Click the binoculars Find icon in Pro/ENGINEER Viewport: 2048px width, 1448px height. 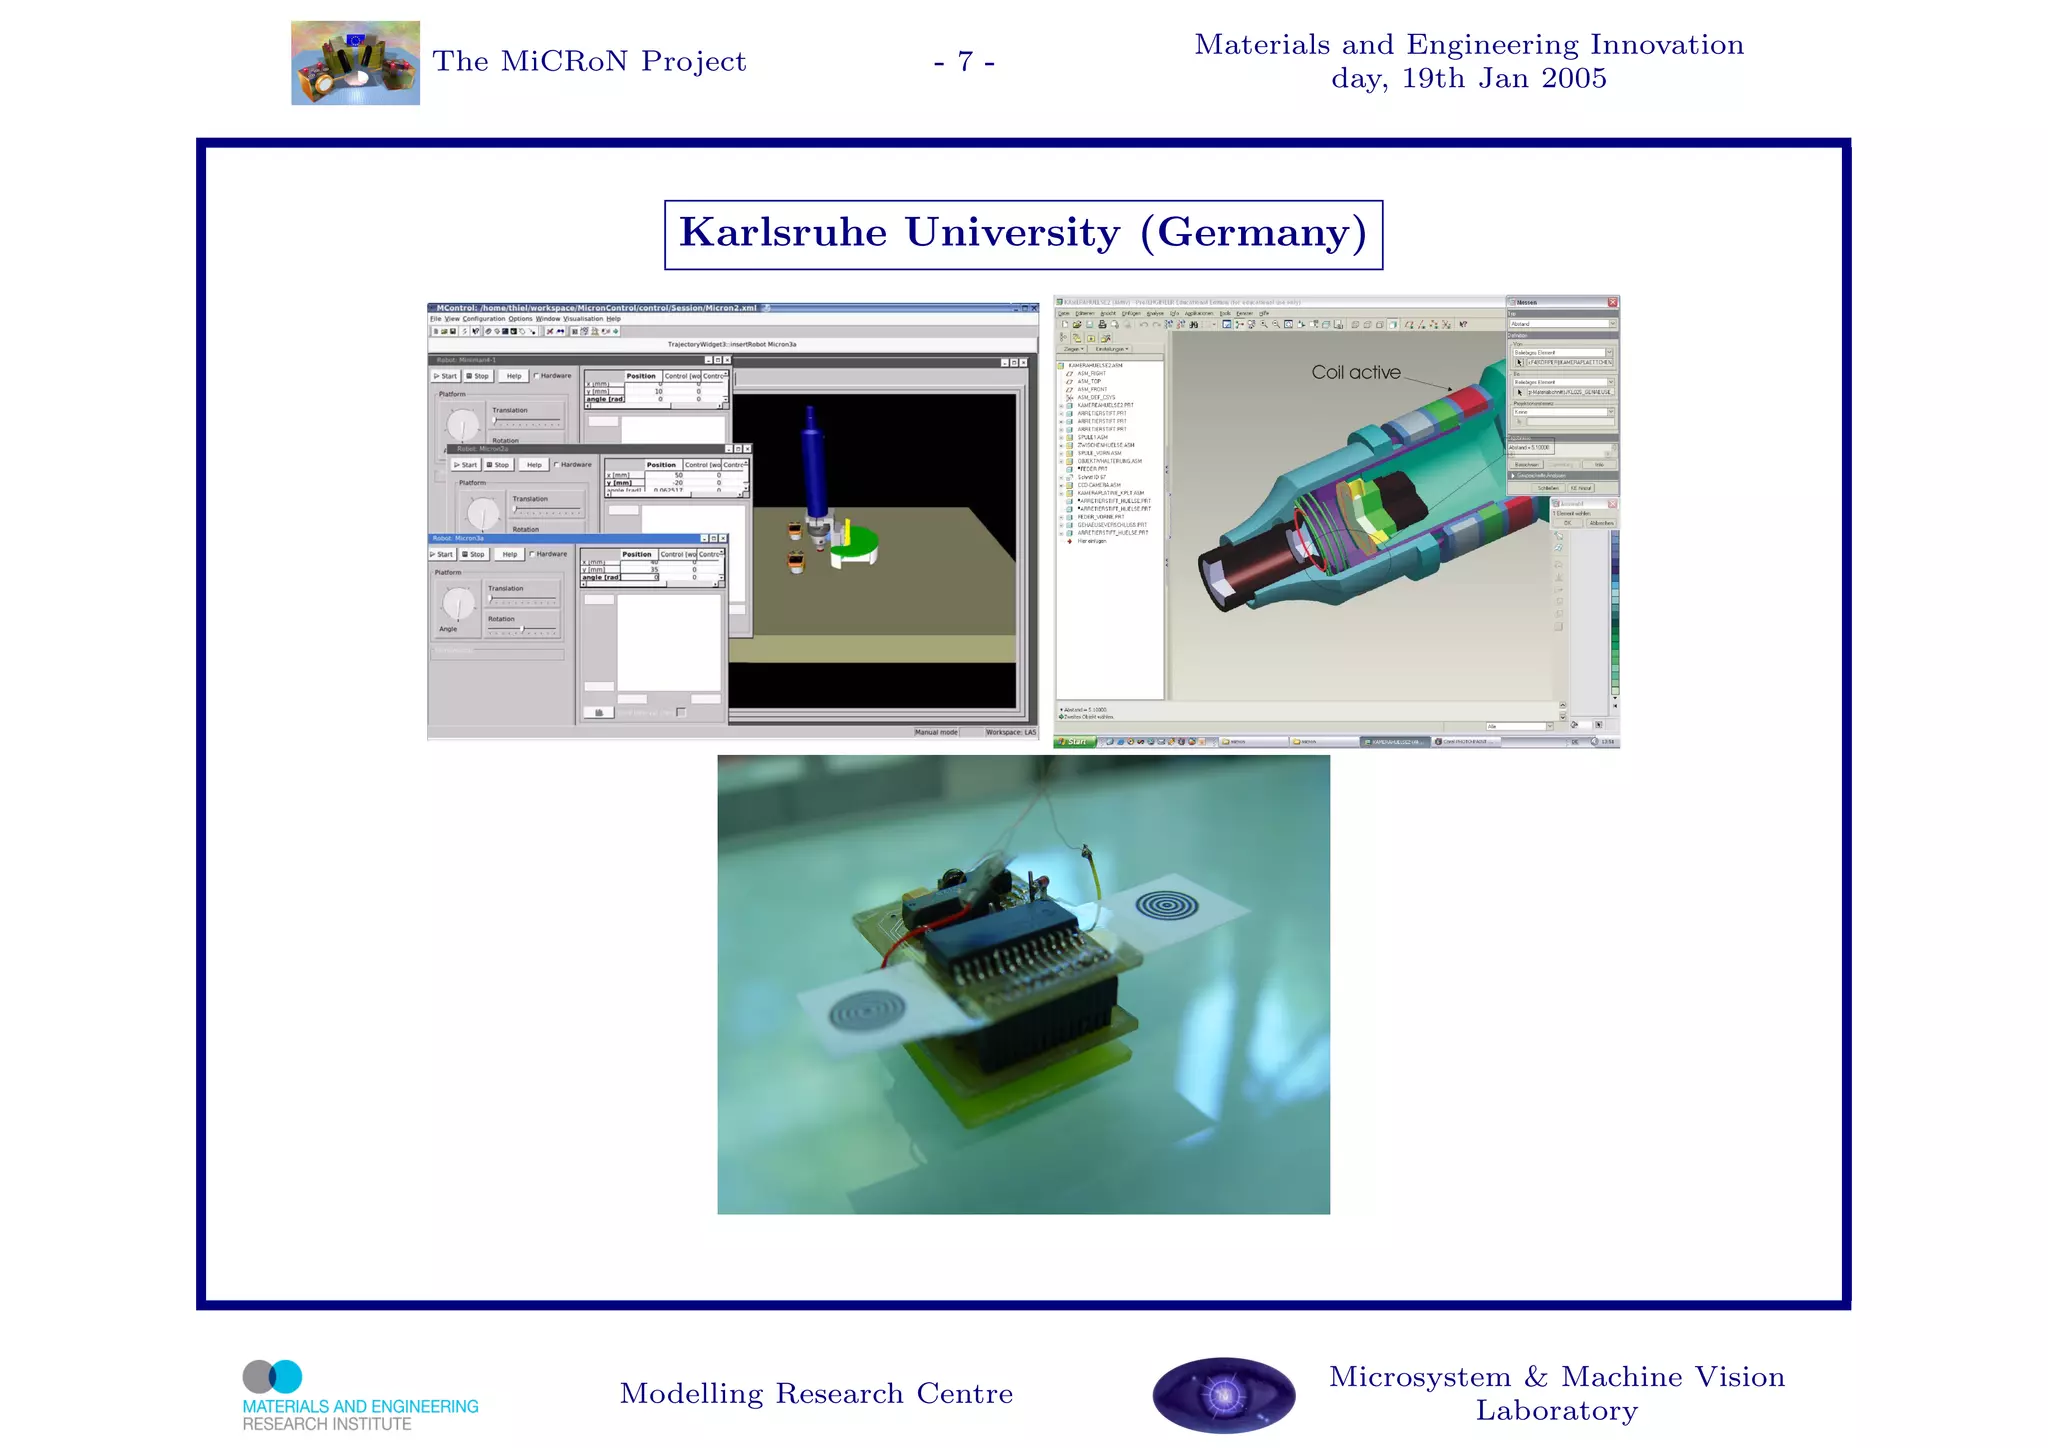1193,324
